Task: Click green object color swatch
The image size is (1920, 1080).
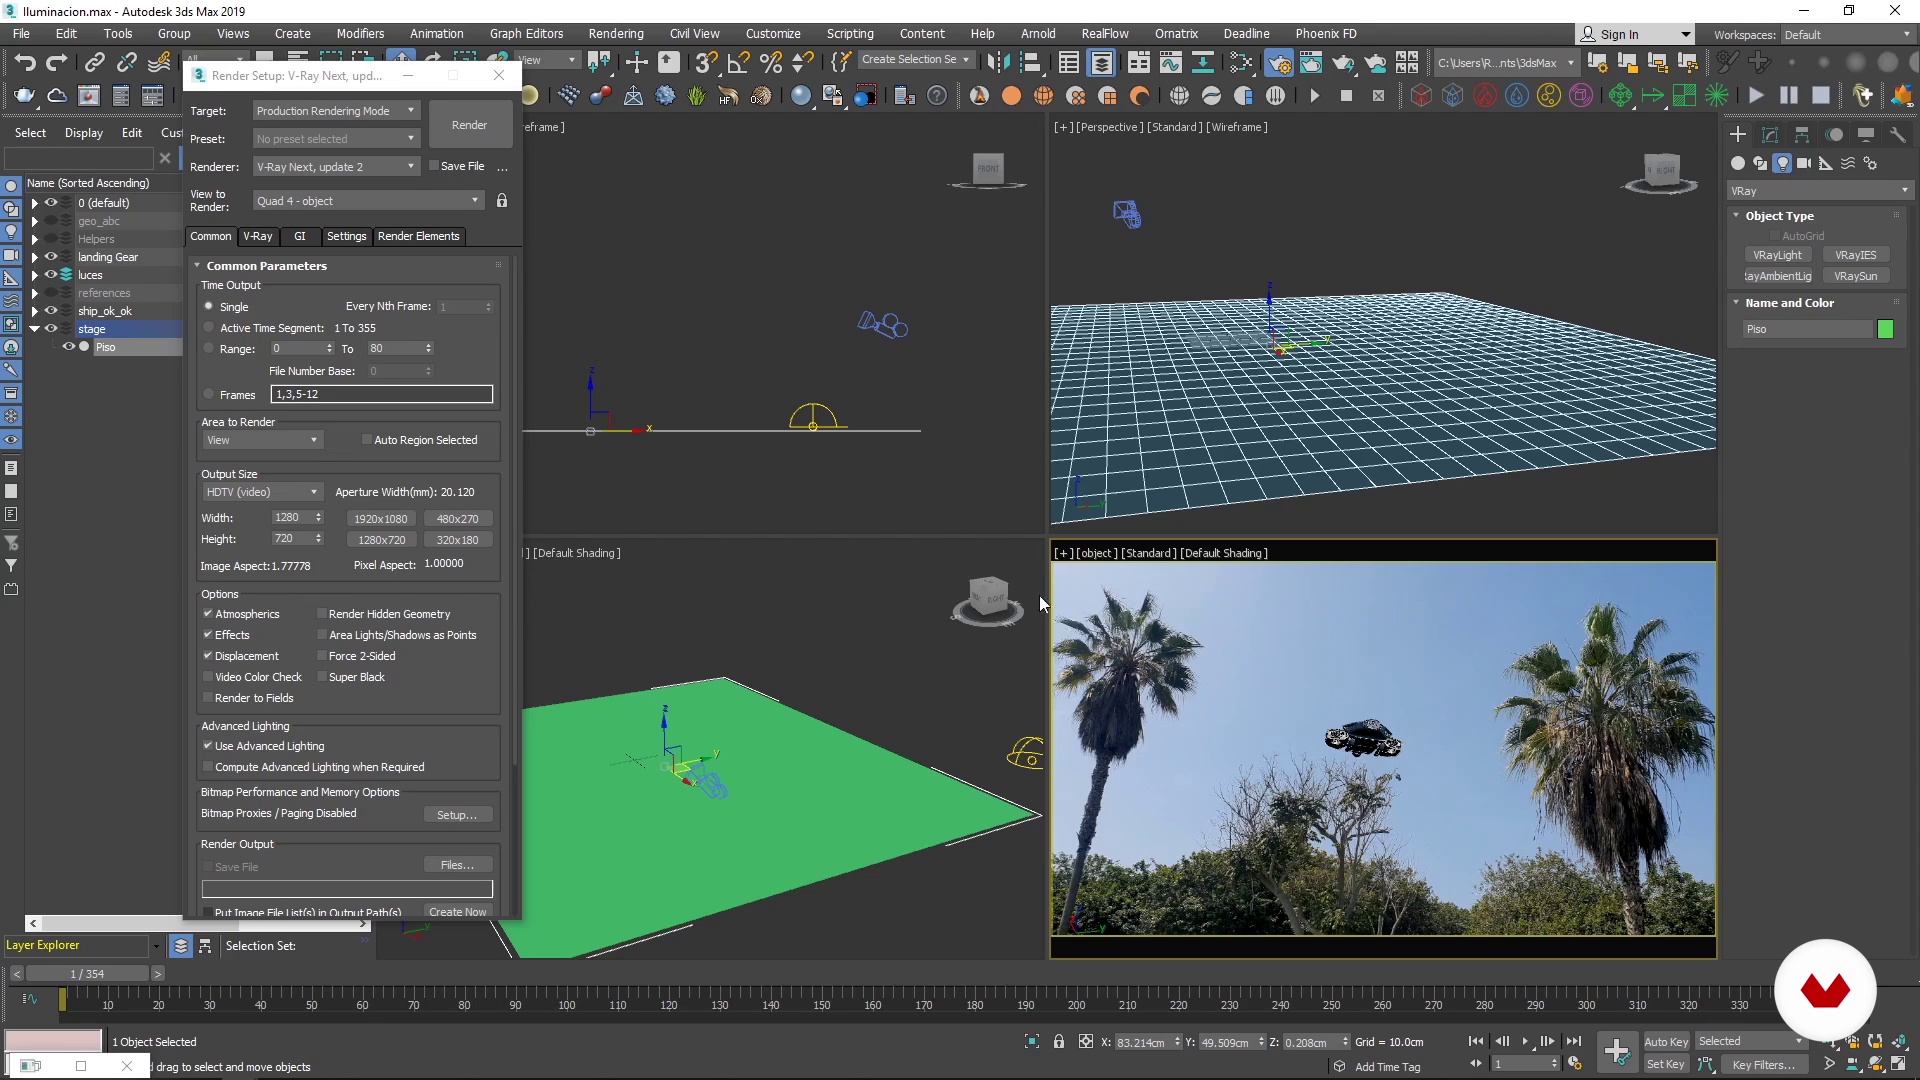Action: click(x=1885, y=329)
